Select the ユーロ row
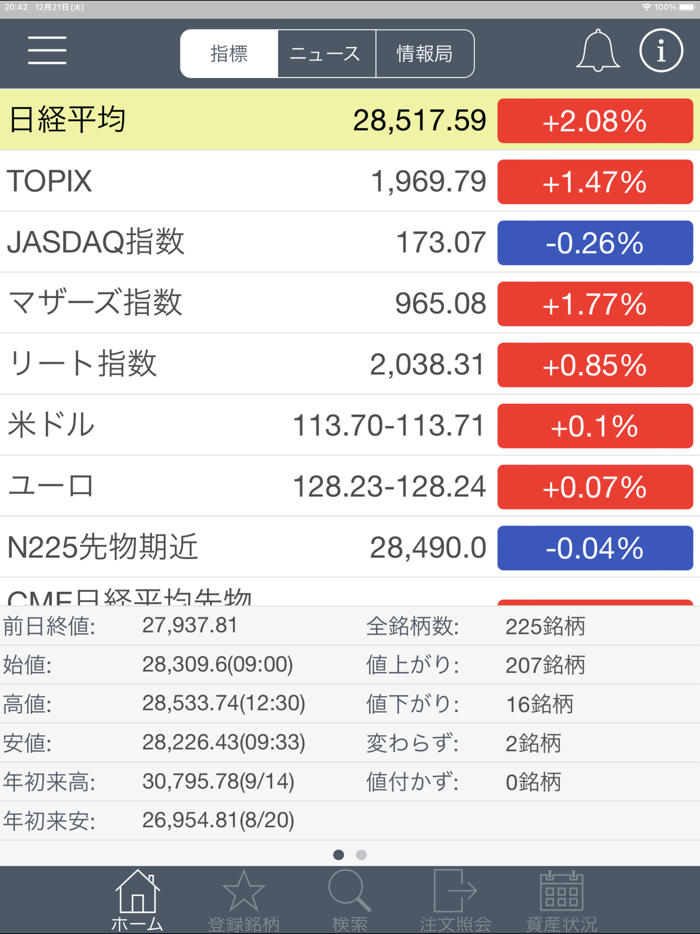 pyautogui.click(x=250, y=487)
